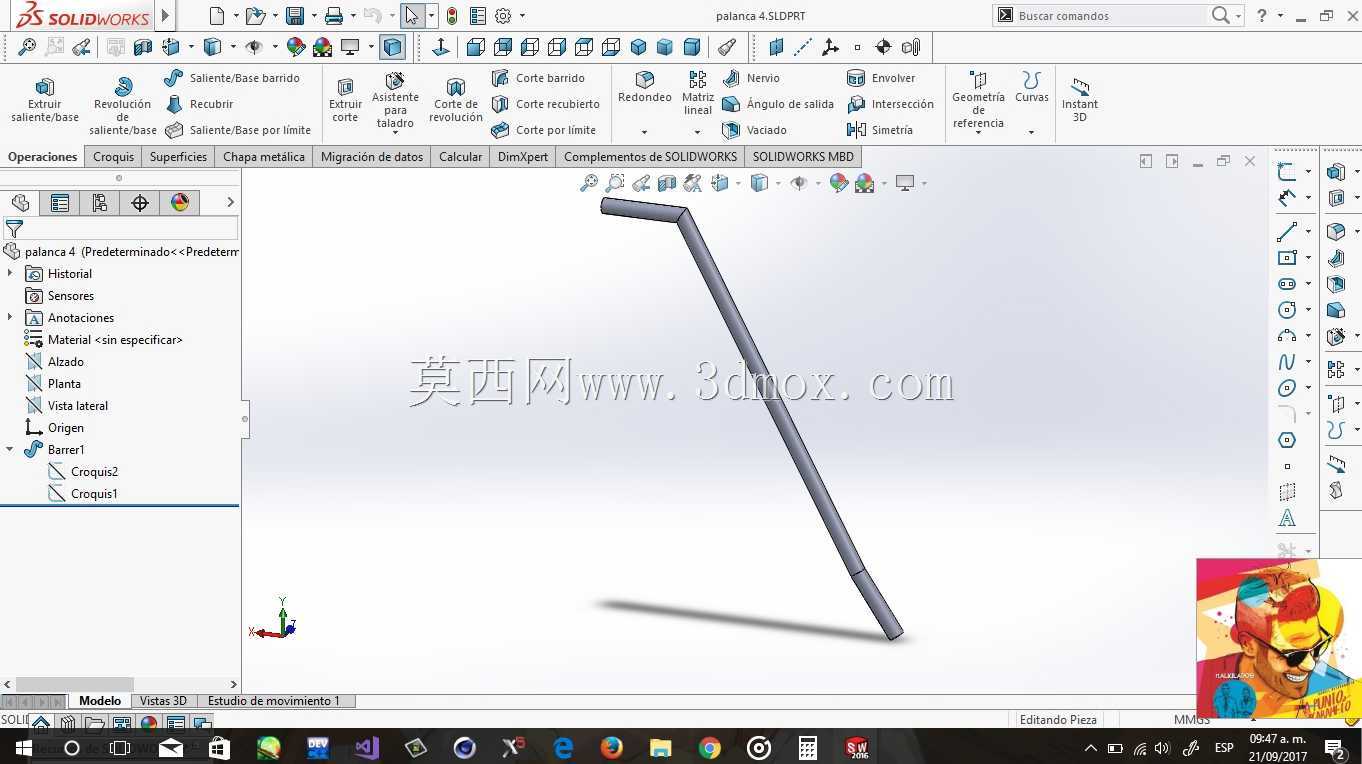Click the Open file icon

click(255, 15)
